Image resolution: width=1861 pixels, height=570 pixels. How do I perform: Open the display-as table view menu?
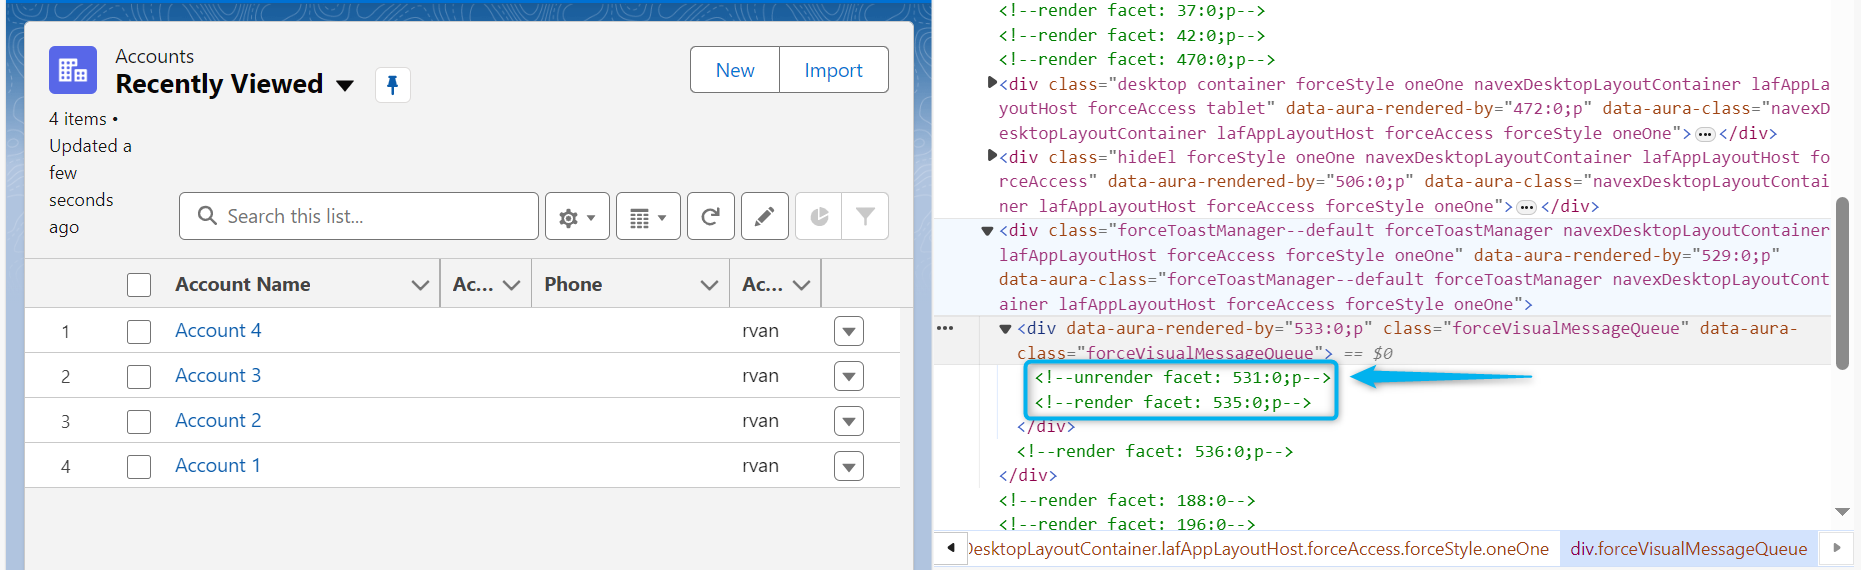point(648,217)
